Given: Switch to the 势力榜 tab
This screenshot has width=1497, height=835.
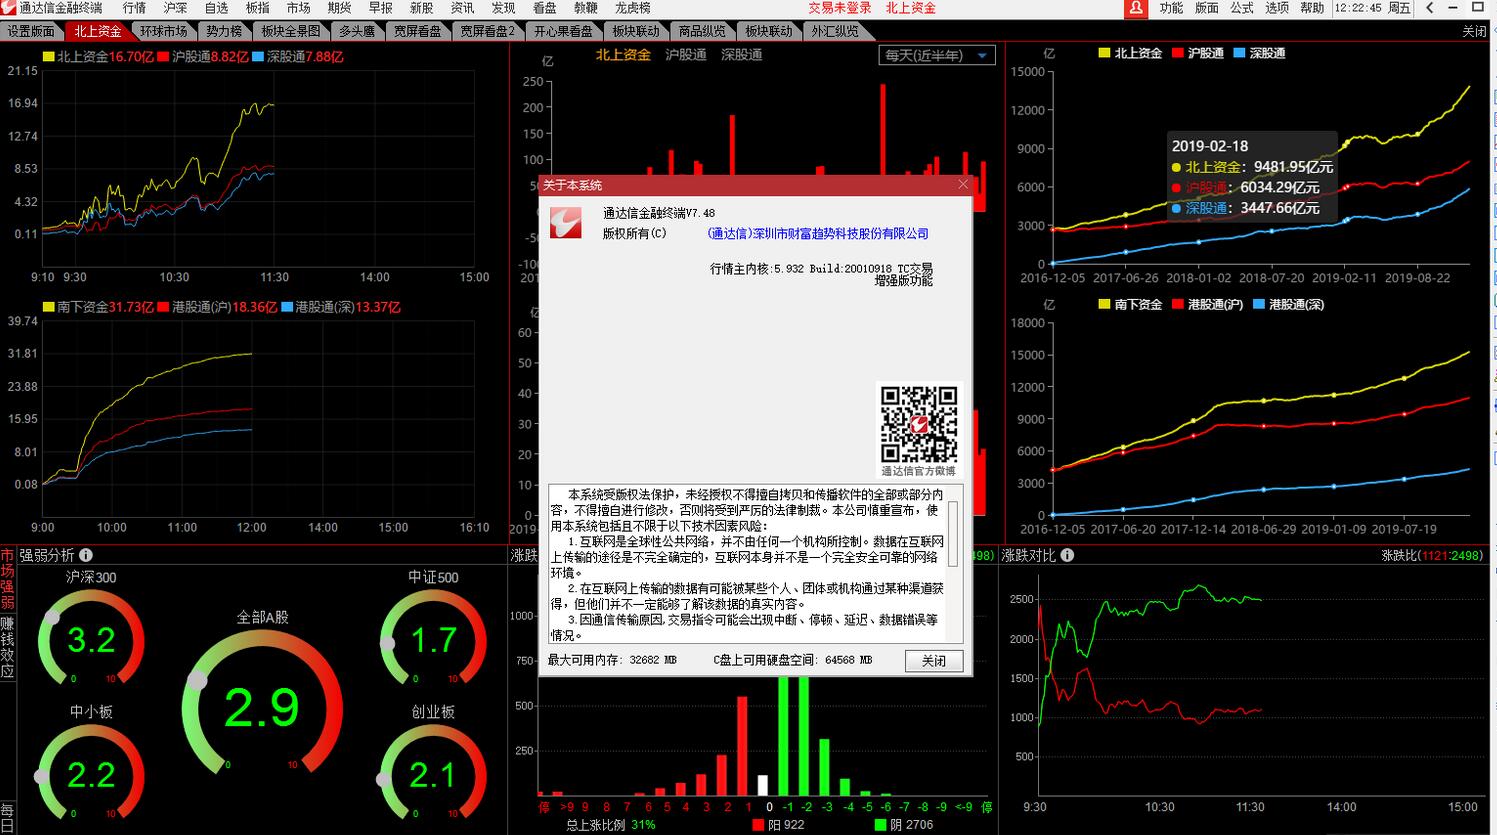Looking at the screenshot, I should 224,31.
